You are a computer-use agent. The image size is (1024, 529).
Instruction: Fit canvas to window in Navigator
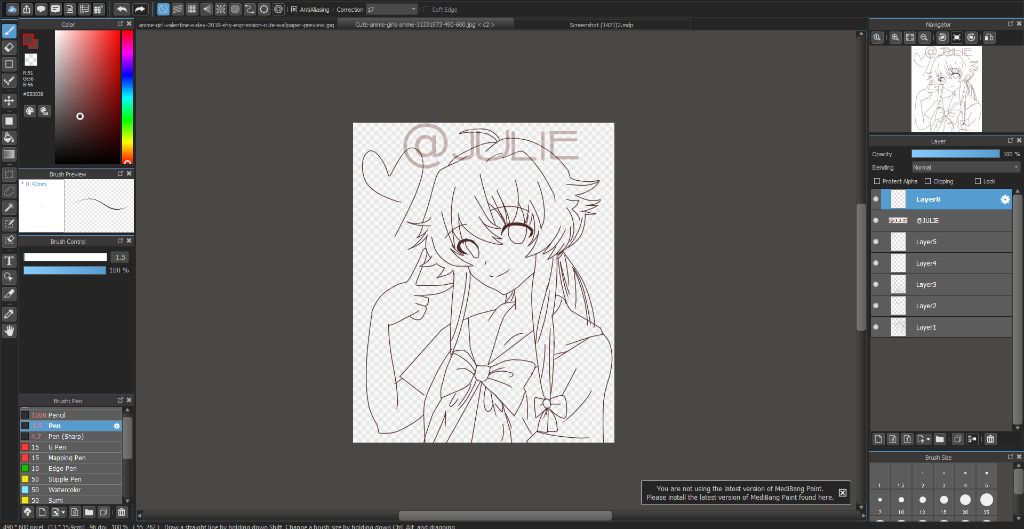coord(910,38)
